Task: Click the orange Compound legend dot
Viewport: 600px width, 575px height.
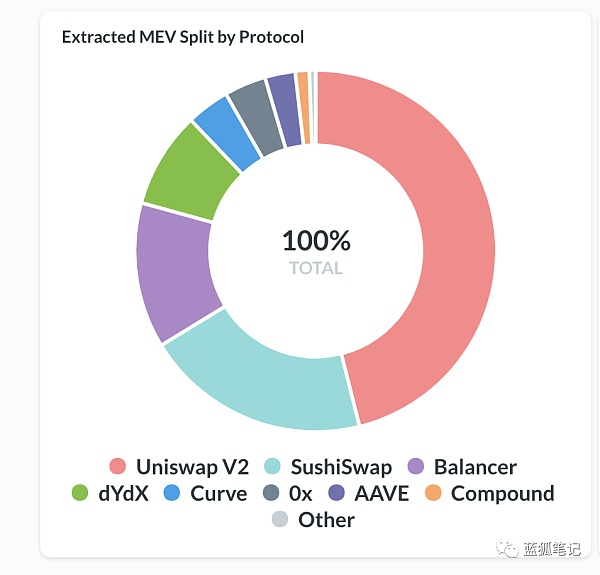Action: (433, 493)
